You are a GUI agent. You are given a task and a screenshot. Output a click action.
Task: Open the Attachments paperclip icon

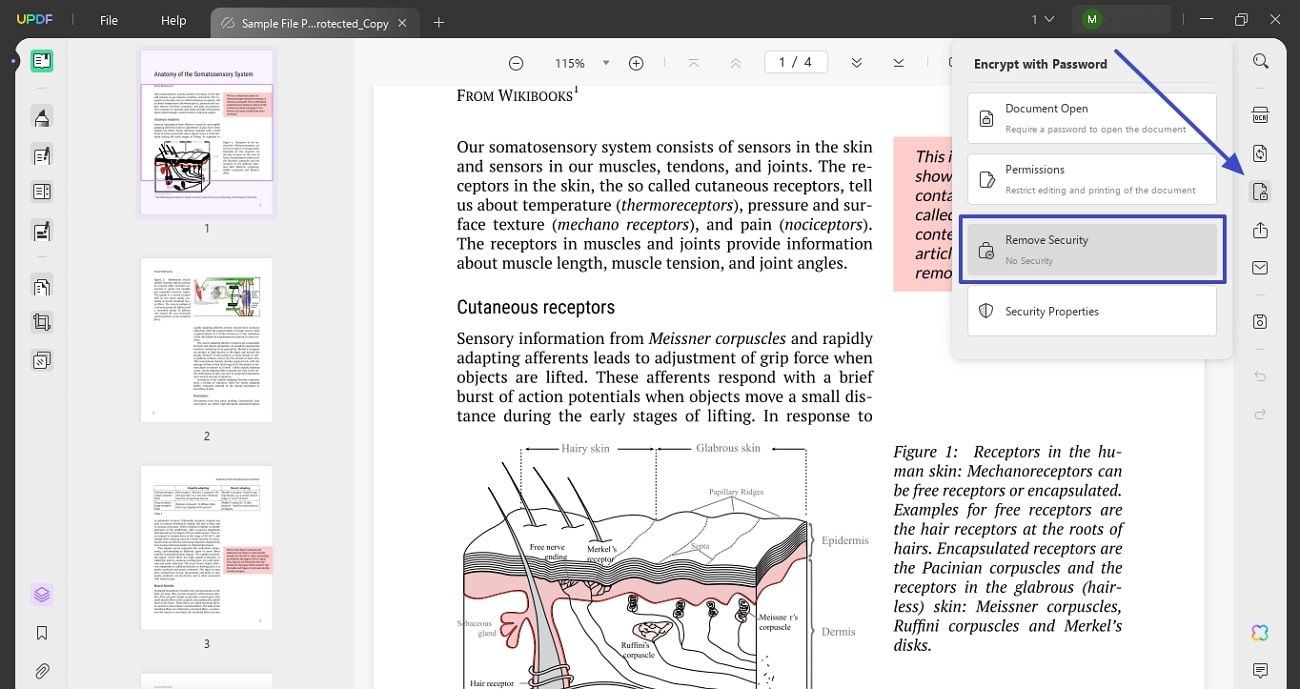42,671
